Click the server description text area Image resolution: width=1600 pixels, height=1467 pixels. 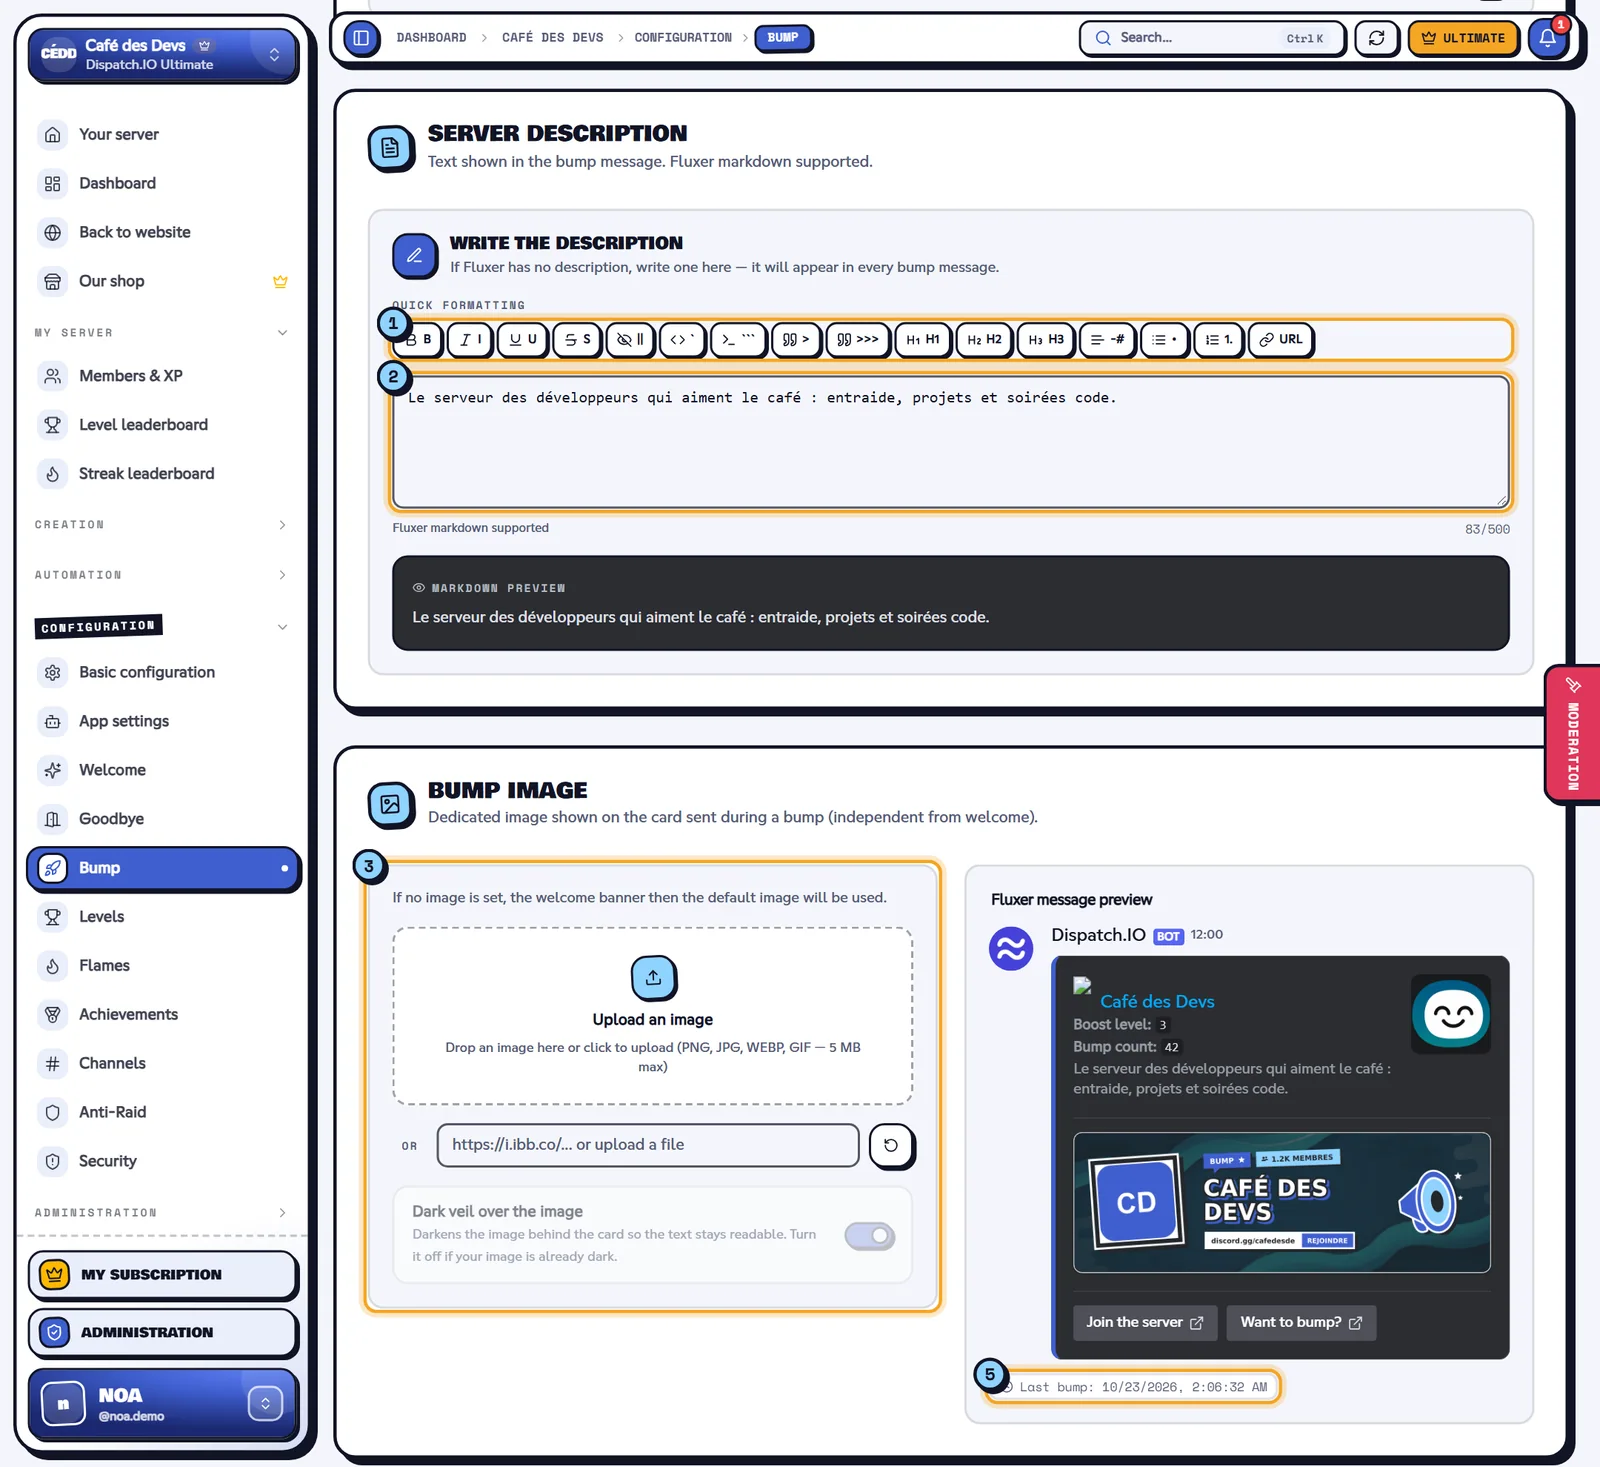pyautogui.click(x=951, y=442)
